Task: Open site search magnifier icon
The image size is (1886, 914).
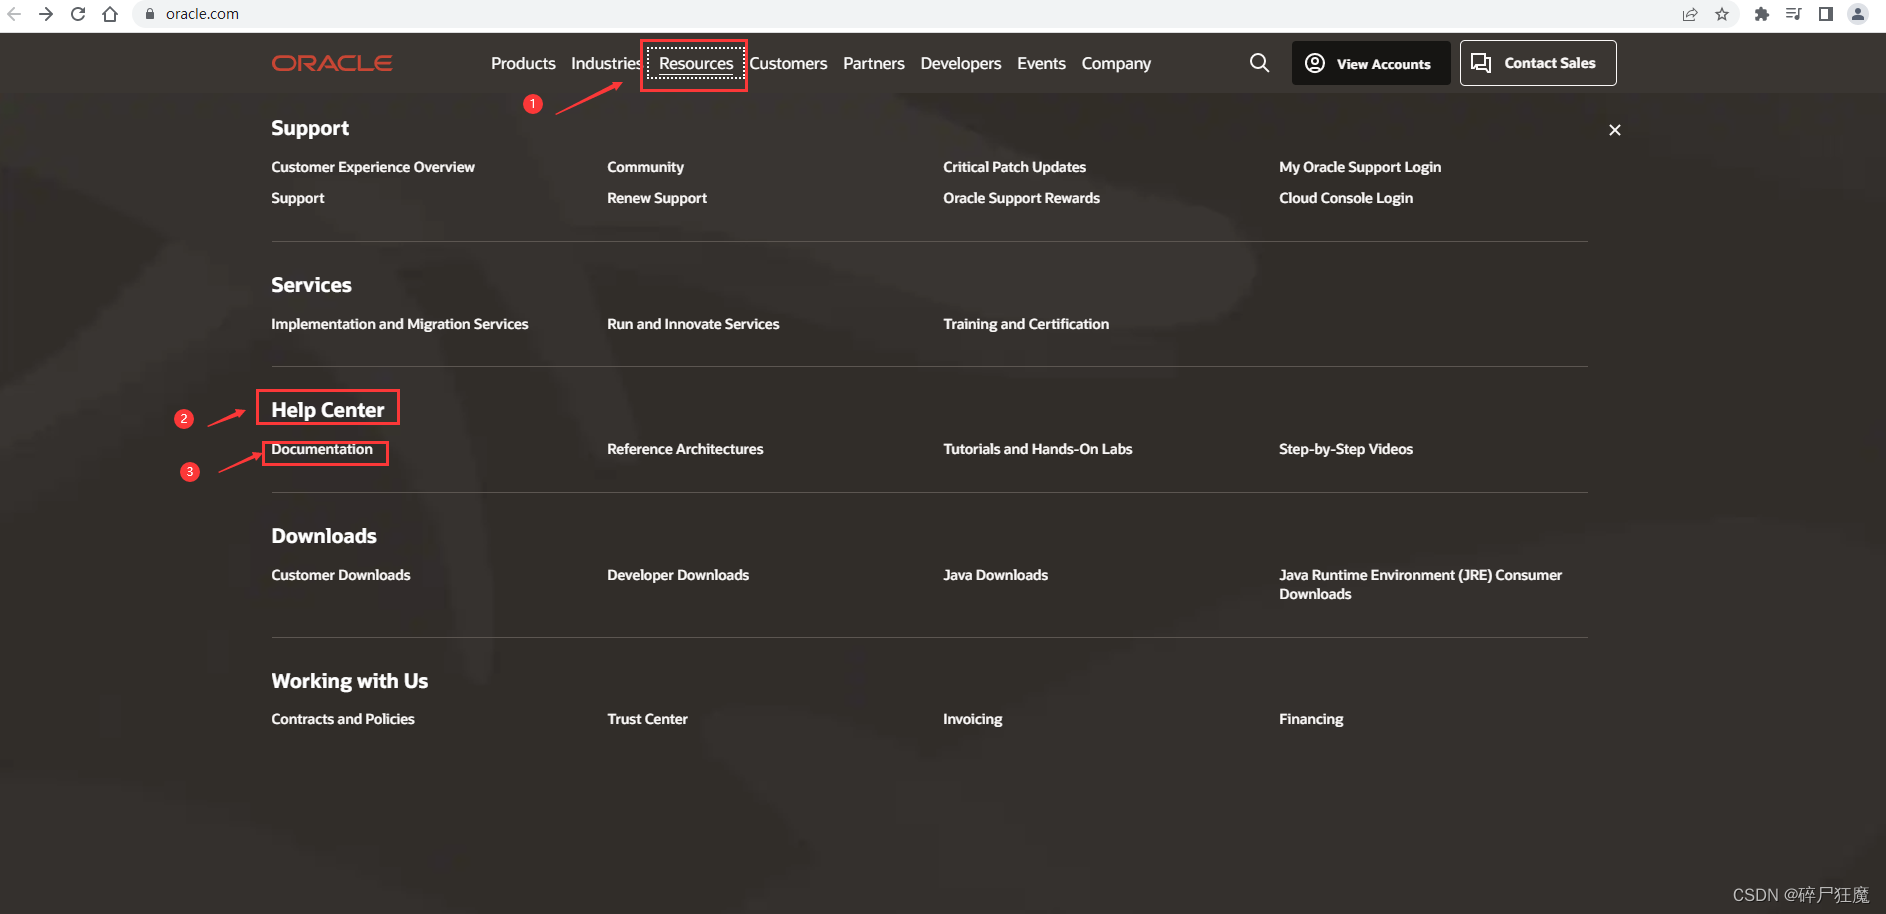Action: (1260, 63)
